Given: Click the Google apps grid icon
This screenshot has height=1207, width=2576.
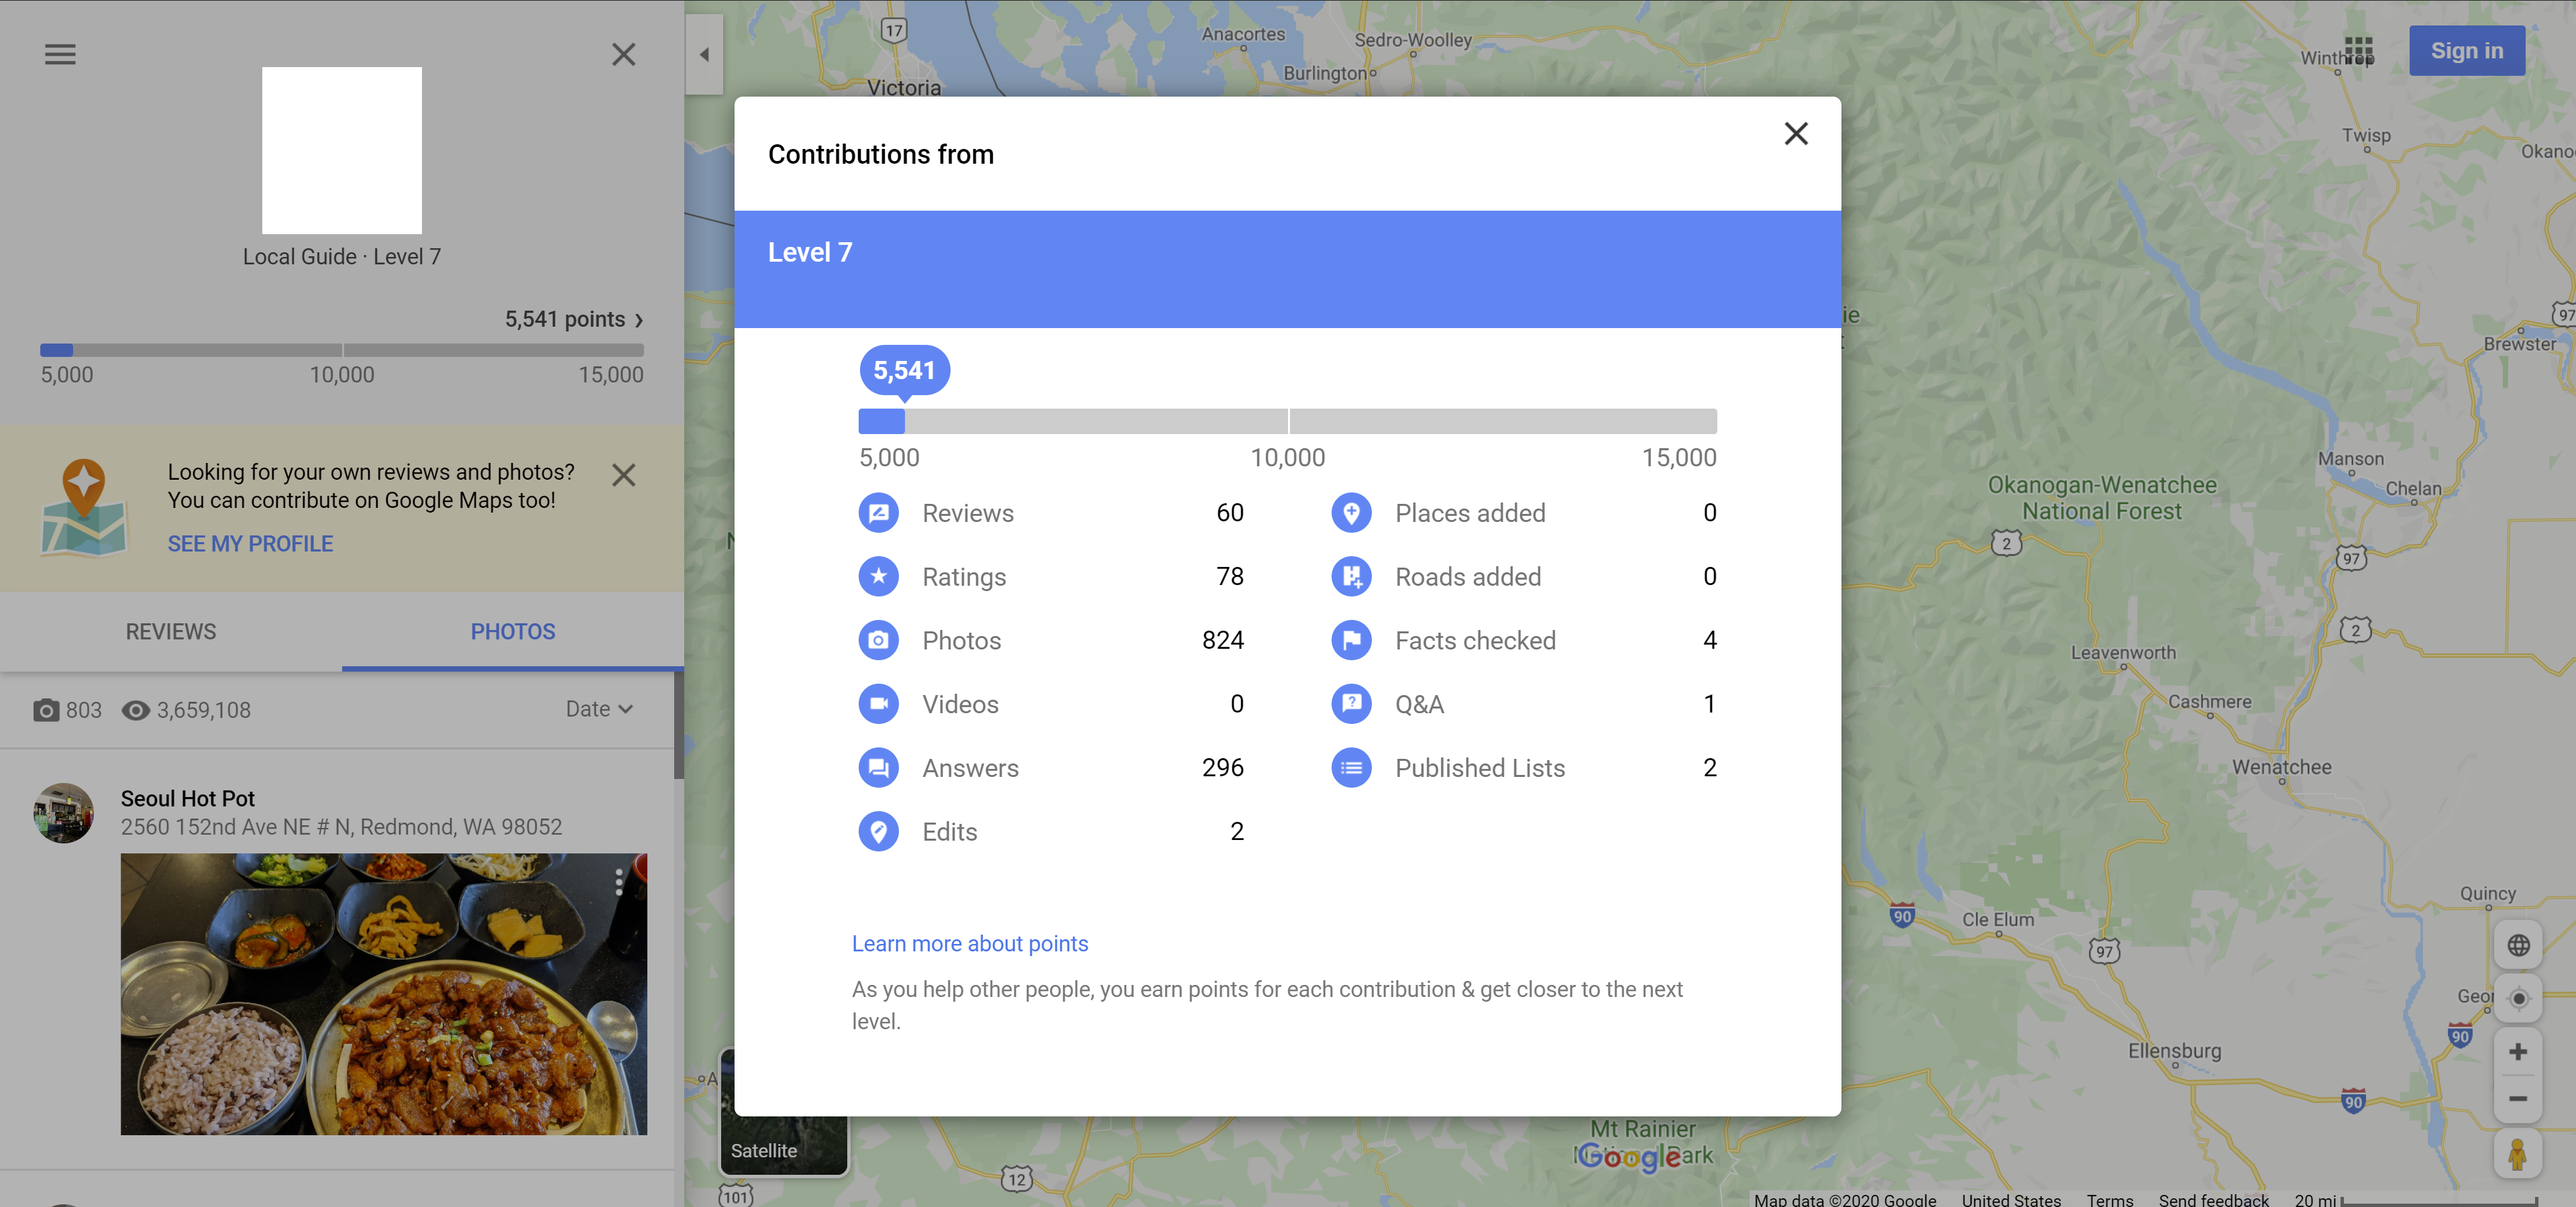Looking at the screenshot, I should [x=2358, y=50].
